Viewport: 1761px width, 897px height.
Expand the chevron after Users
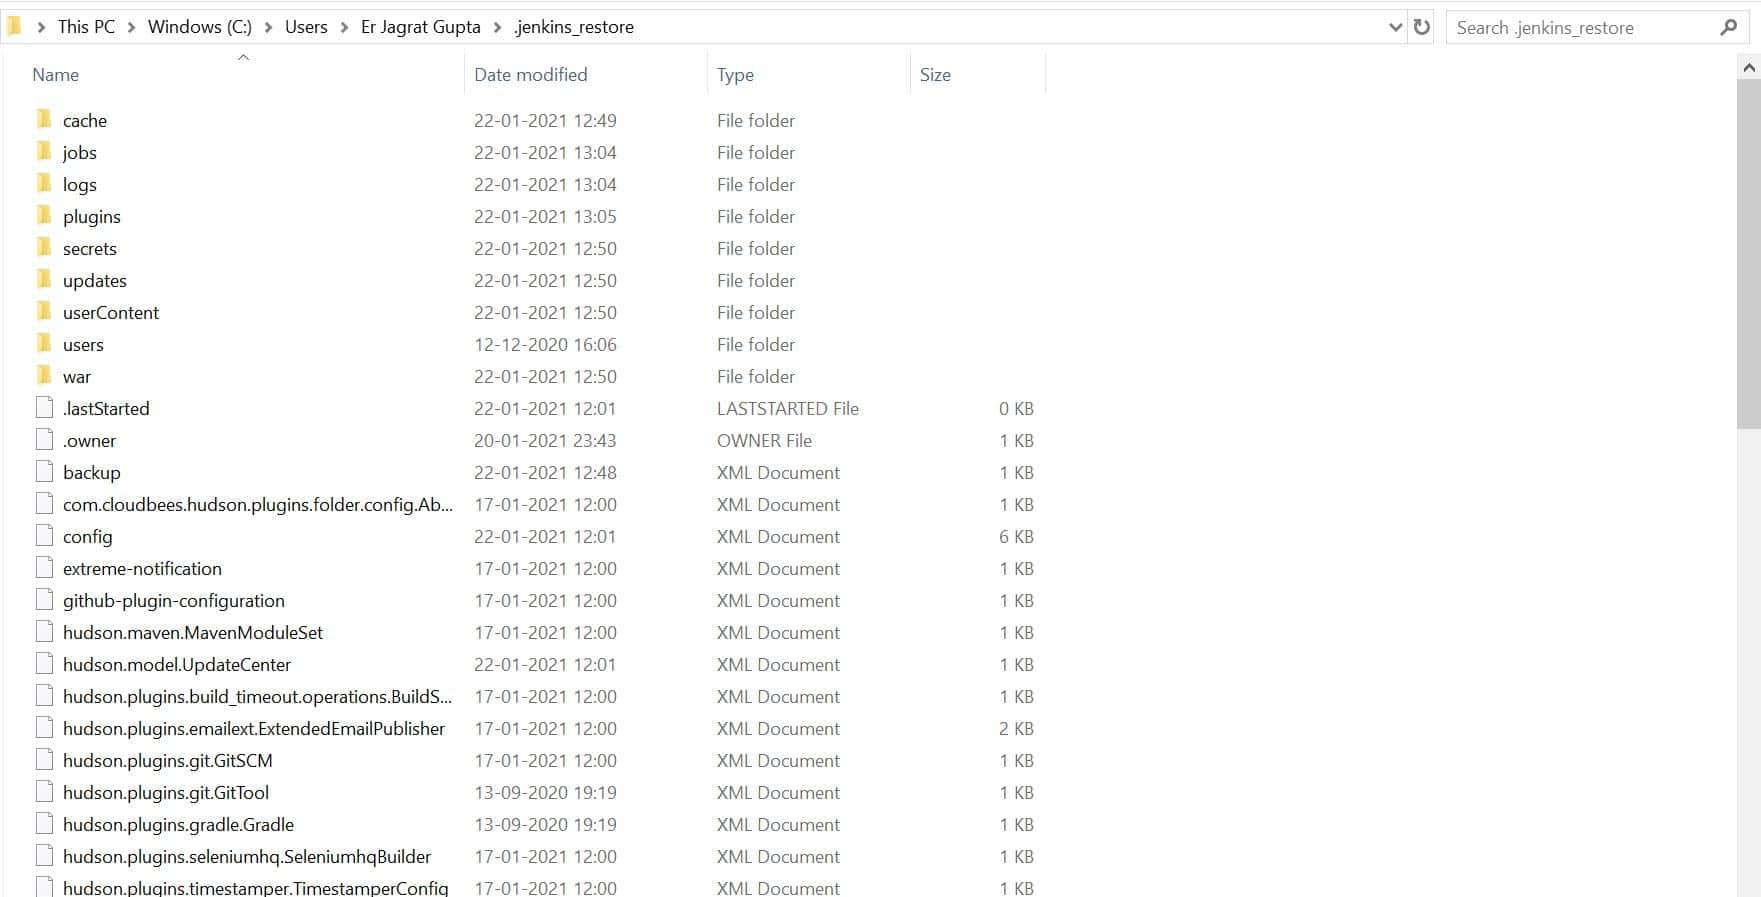click(344, 27)
